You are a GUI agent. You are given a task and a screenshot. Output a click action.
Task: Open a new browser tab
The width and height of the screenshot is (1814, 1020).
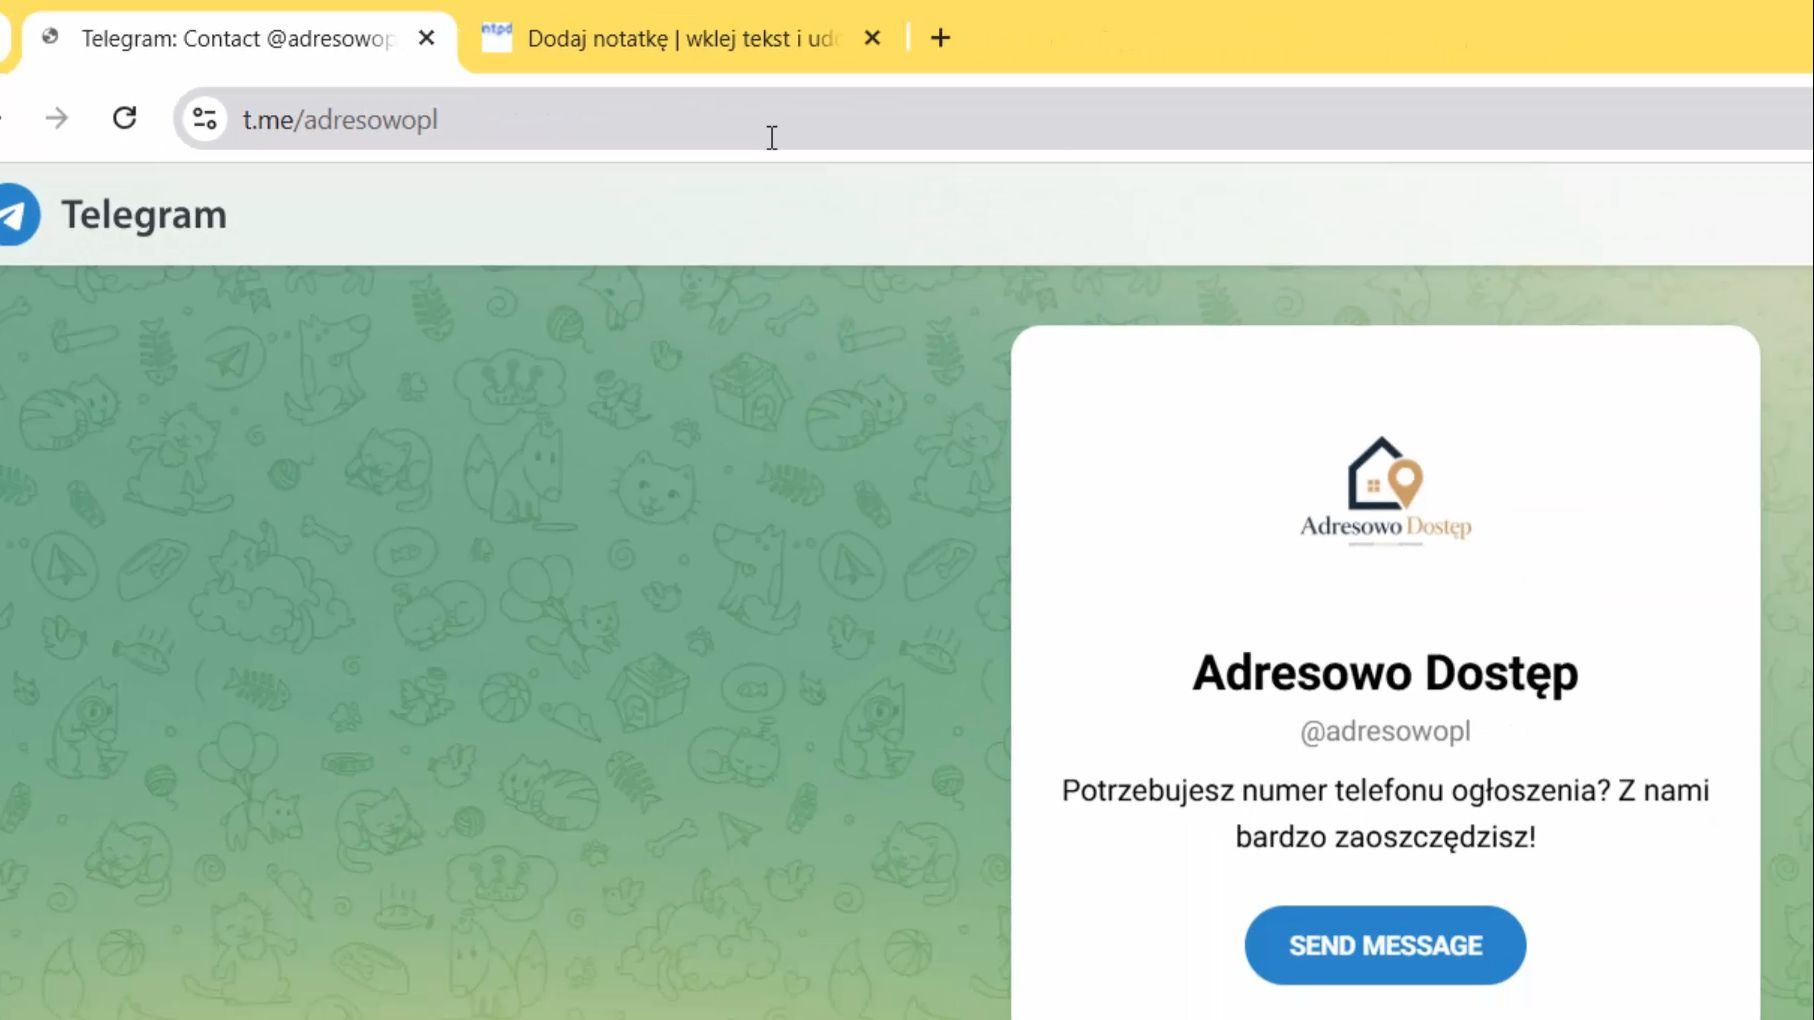point(940,38)
